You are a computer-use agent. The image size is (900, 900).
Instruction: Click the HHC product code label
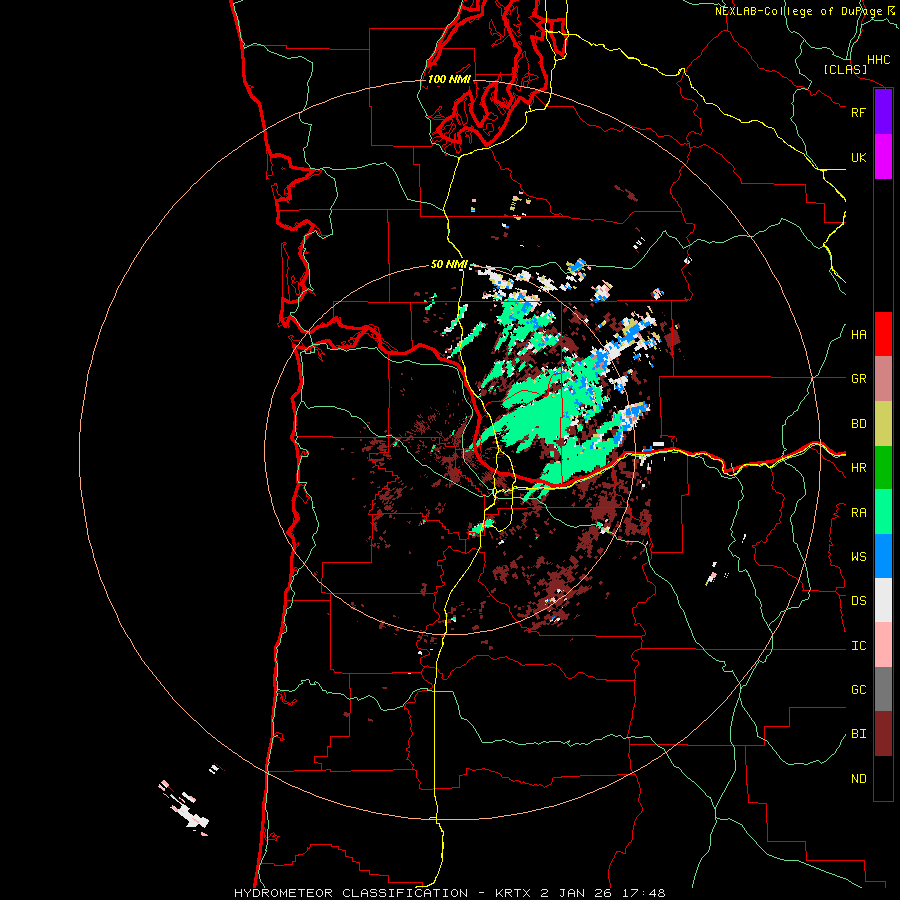click(x=878, y=60)
